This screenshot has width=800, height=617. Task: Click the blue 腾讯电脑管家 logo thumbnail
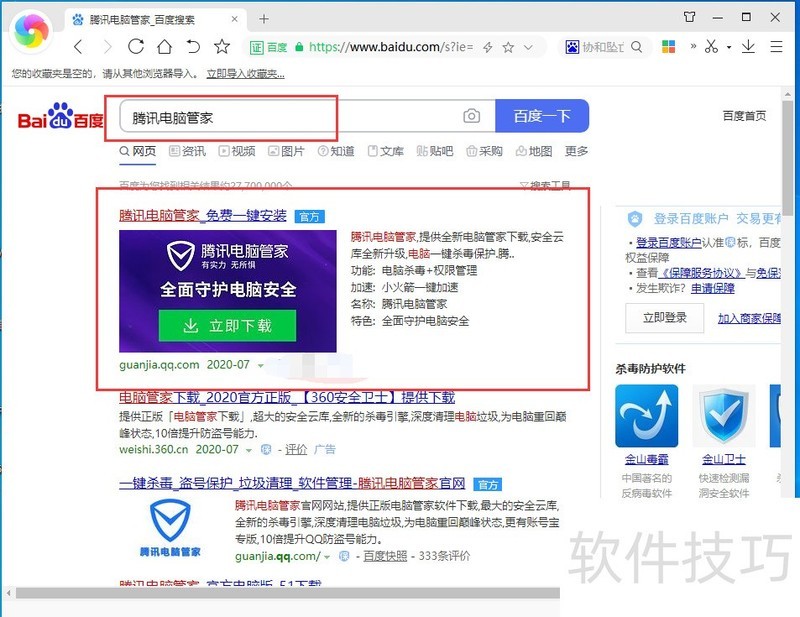coord(170,528)
